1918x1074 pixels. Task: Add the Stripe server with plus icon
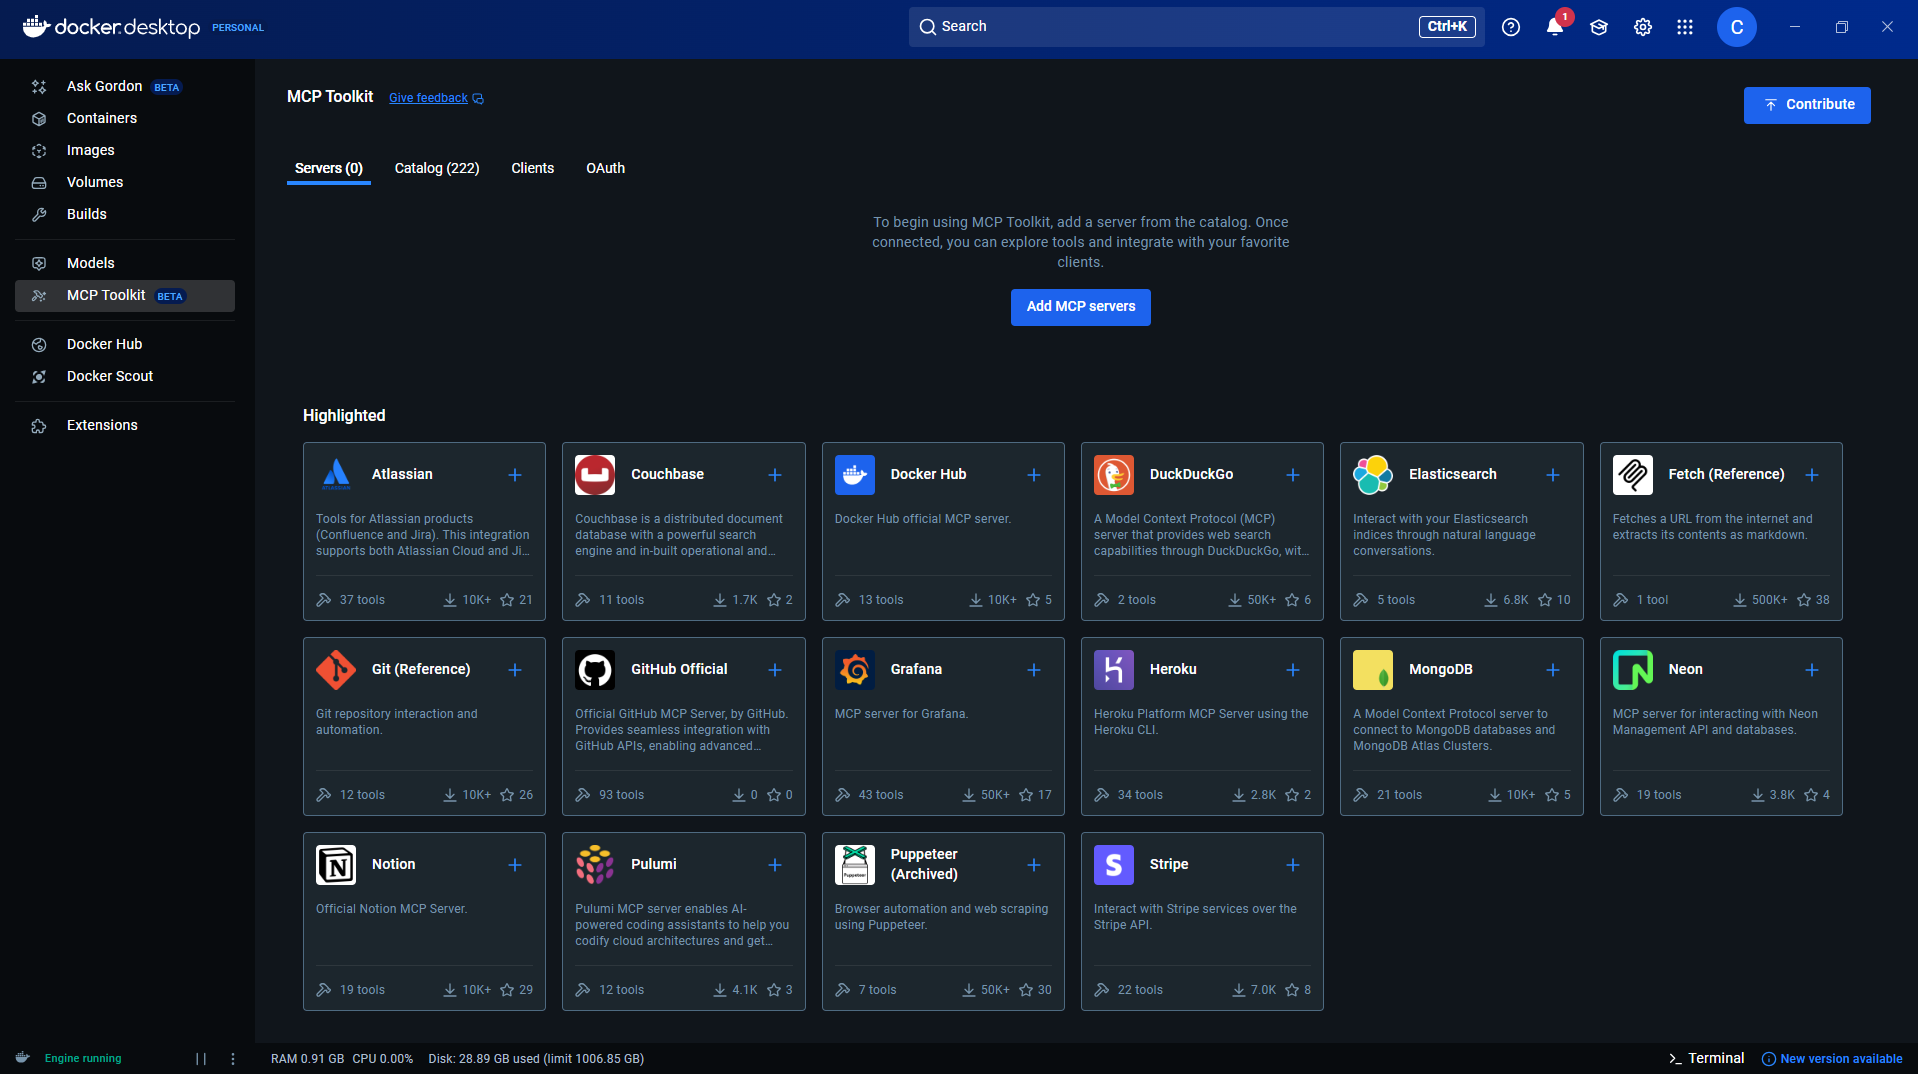tap(1293, 865)
